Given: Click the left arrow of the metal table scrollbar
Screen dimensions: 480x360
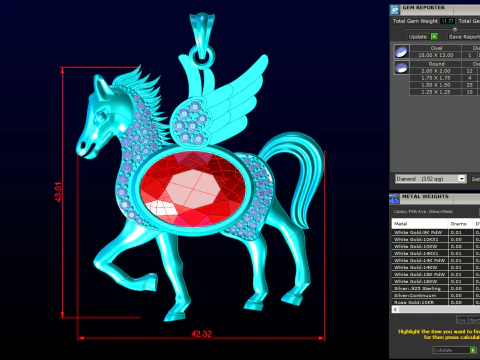Looking at the screenshot, I should pyautogui.click(x=395, y=309).
